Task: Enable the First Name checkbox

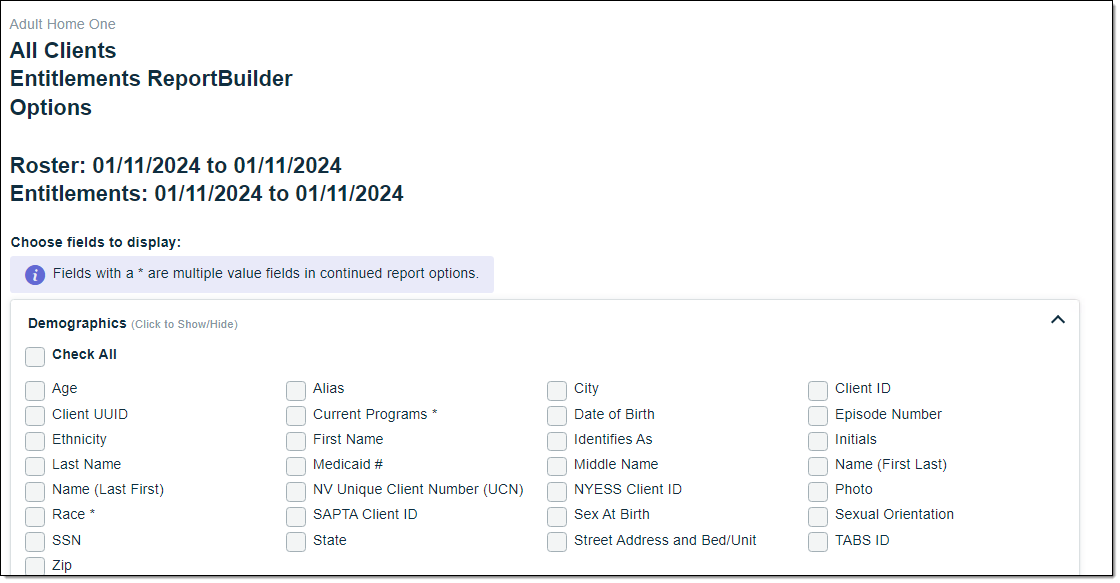Action: (296, 441)
